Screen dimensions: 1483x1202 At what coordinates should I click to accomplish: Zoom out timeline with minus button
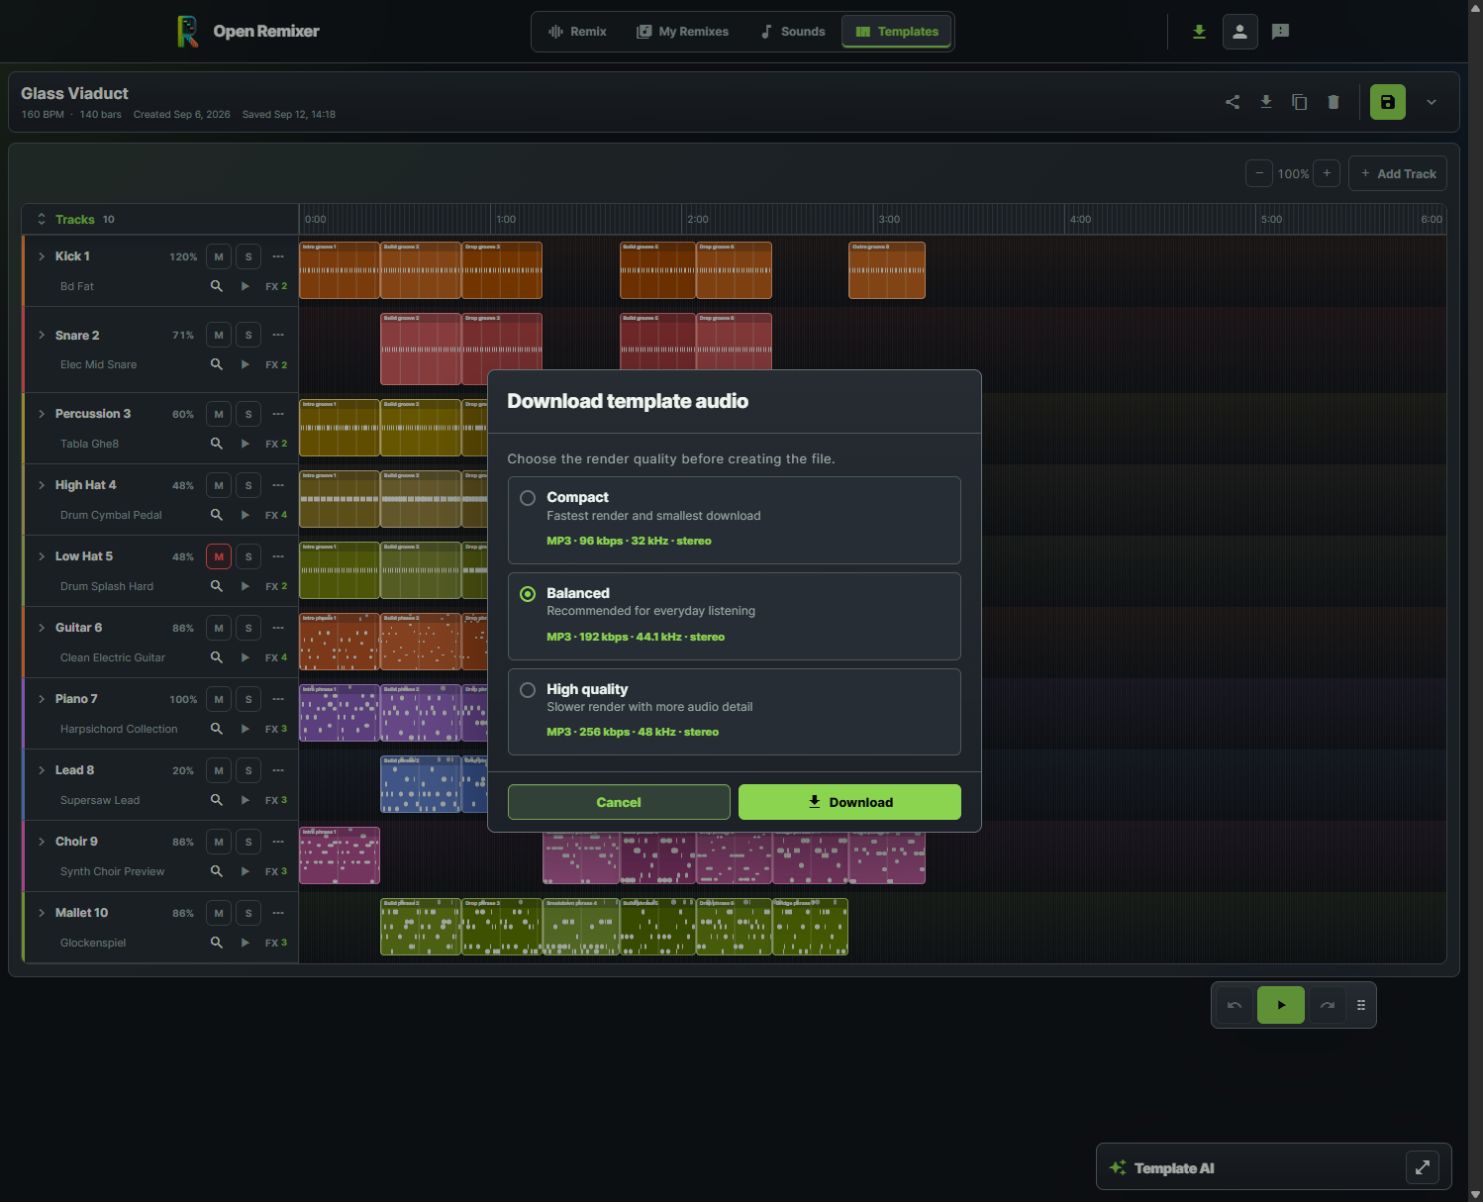click(x=1259, y=173)
